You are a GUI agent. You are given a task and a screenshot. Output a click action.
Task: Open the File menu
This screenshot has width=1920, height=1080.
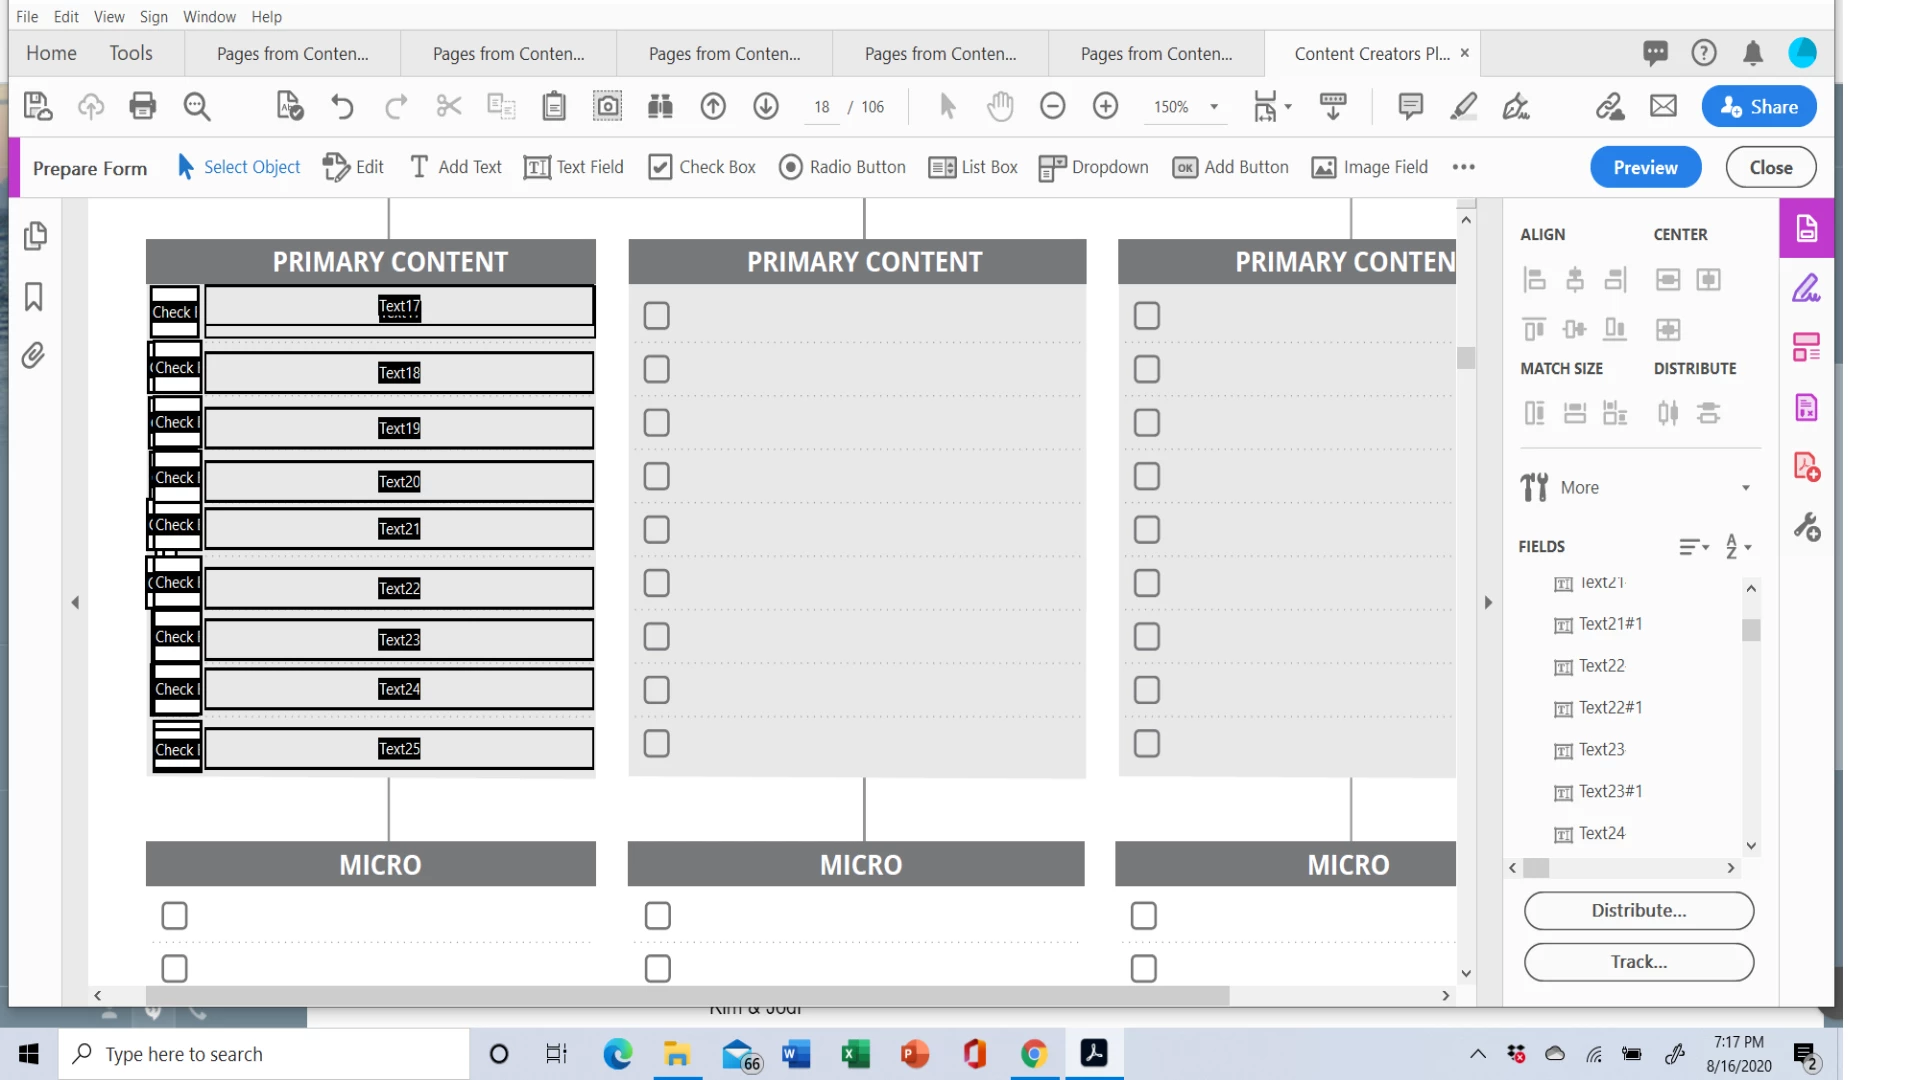point(27,16)
